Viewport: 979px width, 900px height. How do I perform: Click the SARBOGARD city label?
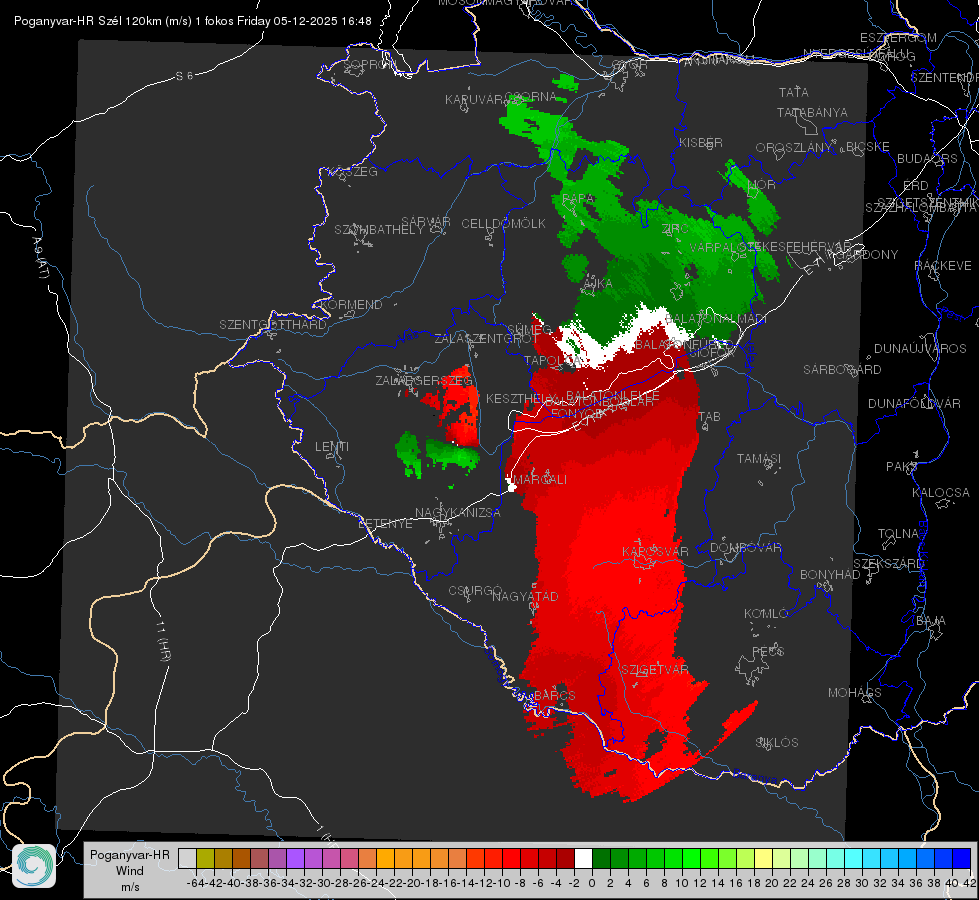pos(842,370)
